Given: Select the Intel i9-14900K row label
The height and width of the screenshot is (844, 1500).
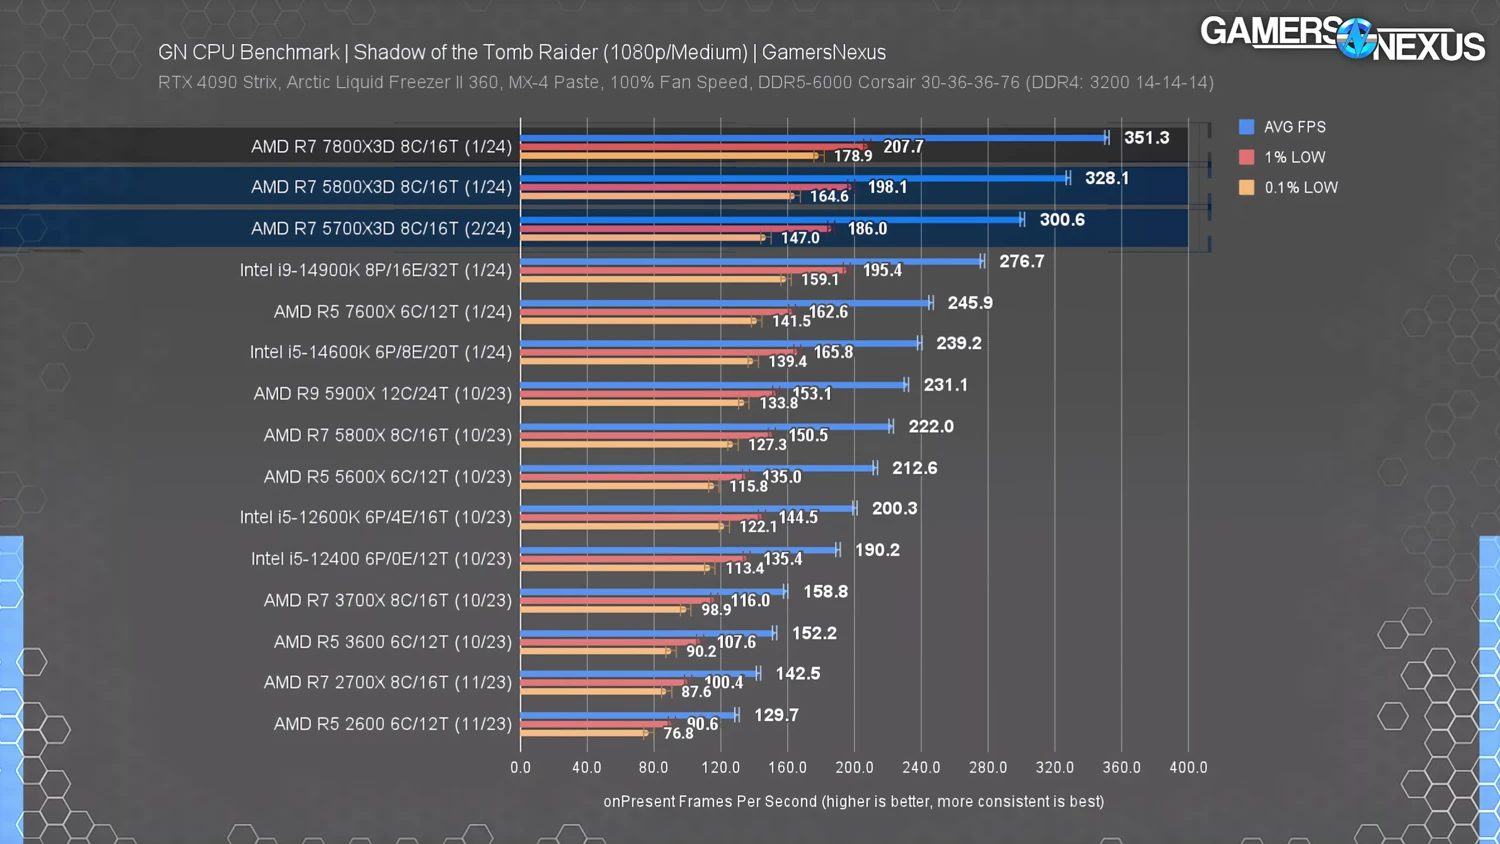Looking at the screenshot, I should click(x=376, y=270).
